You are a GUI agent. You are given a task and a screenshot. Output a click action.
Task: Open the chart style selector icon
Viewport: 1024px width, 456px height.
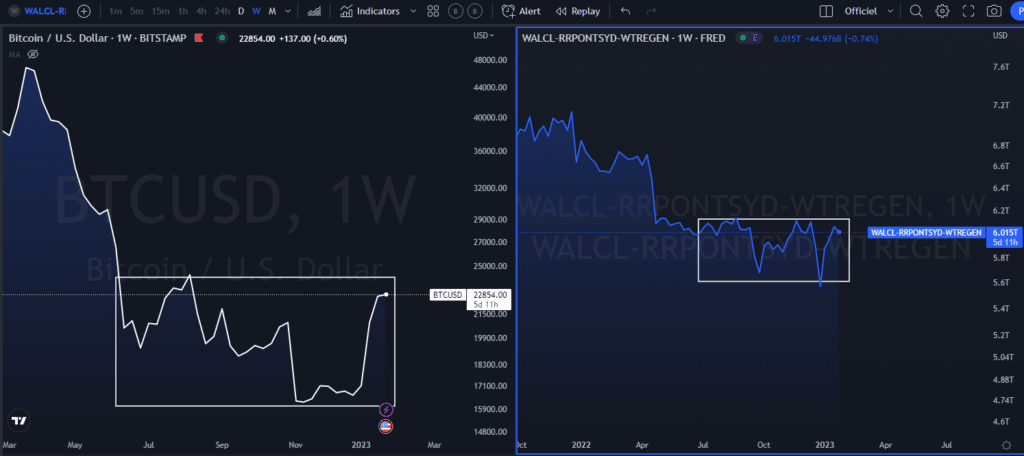pyautogui.click(x=315, y=11)
